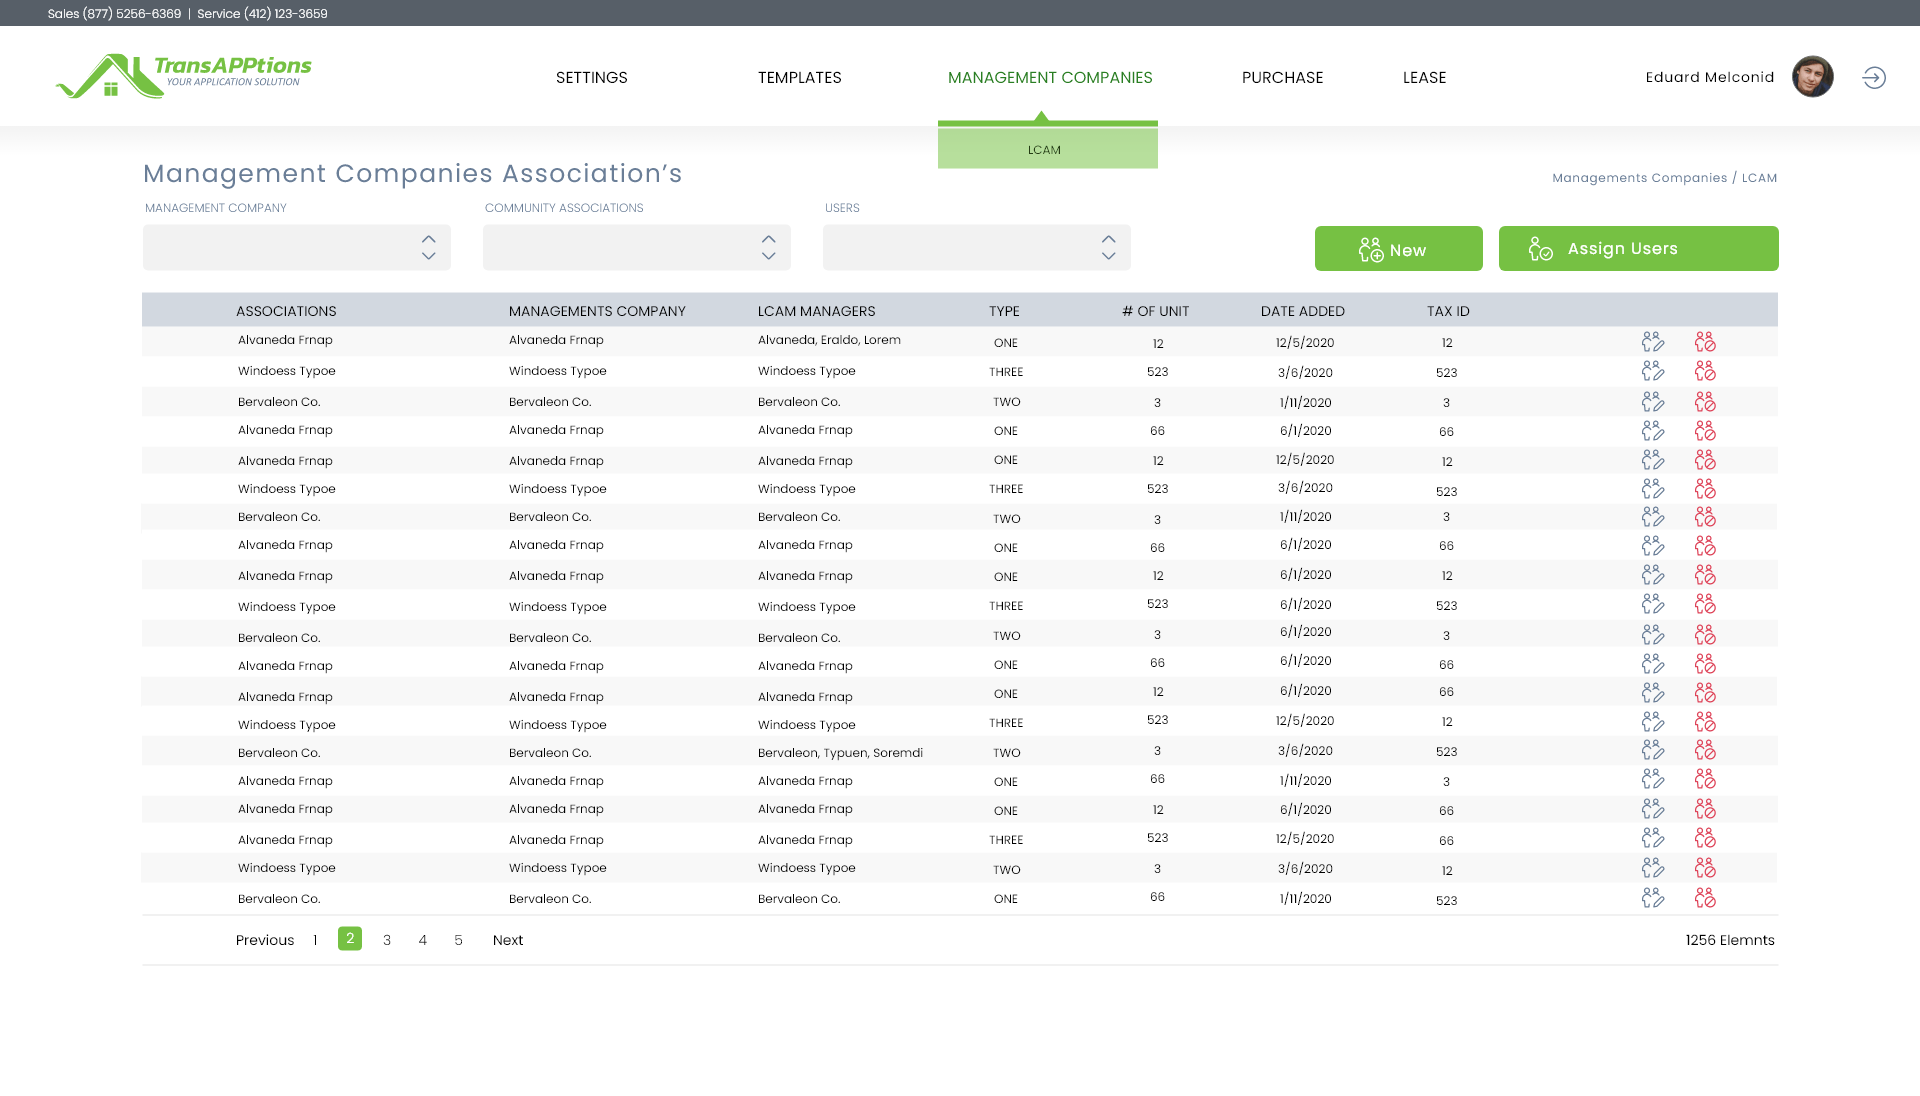The width and height of the screenshot is (1920, 1096).
Task: Go to the Next page
Action: click(x=508, y=940)
